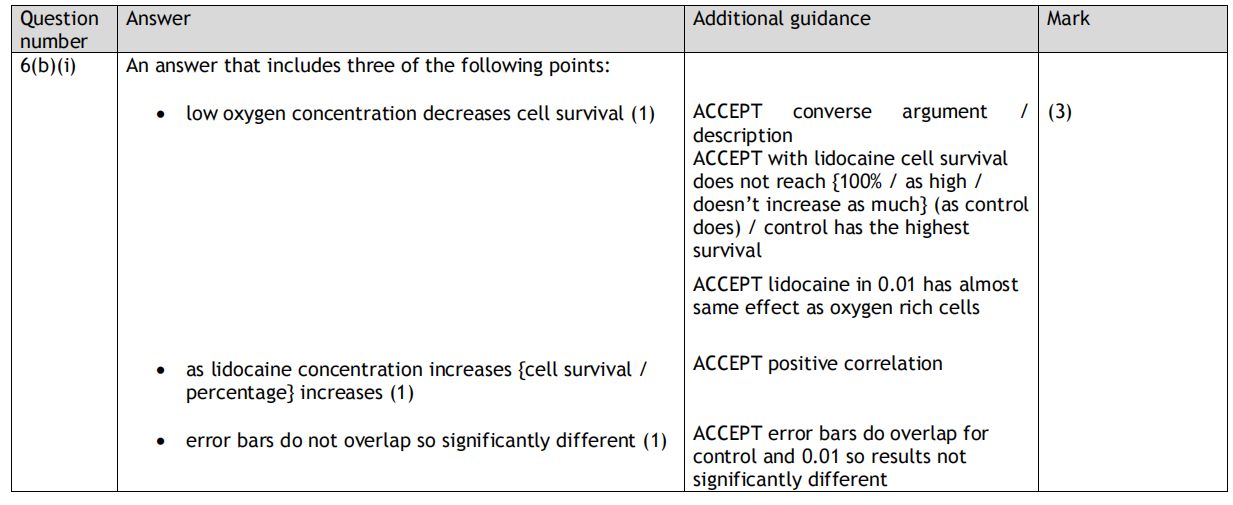Click the bullet dot before "low oxygen concentration"

162,115
